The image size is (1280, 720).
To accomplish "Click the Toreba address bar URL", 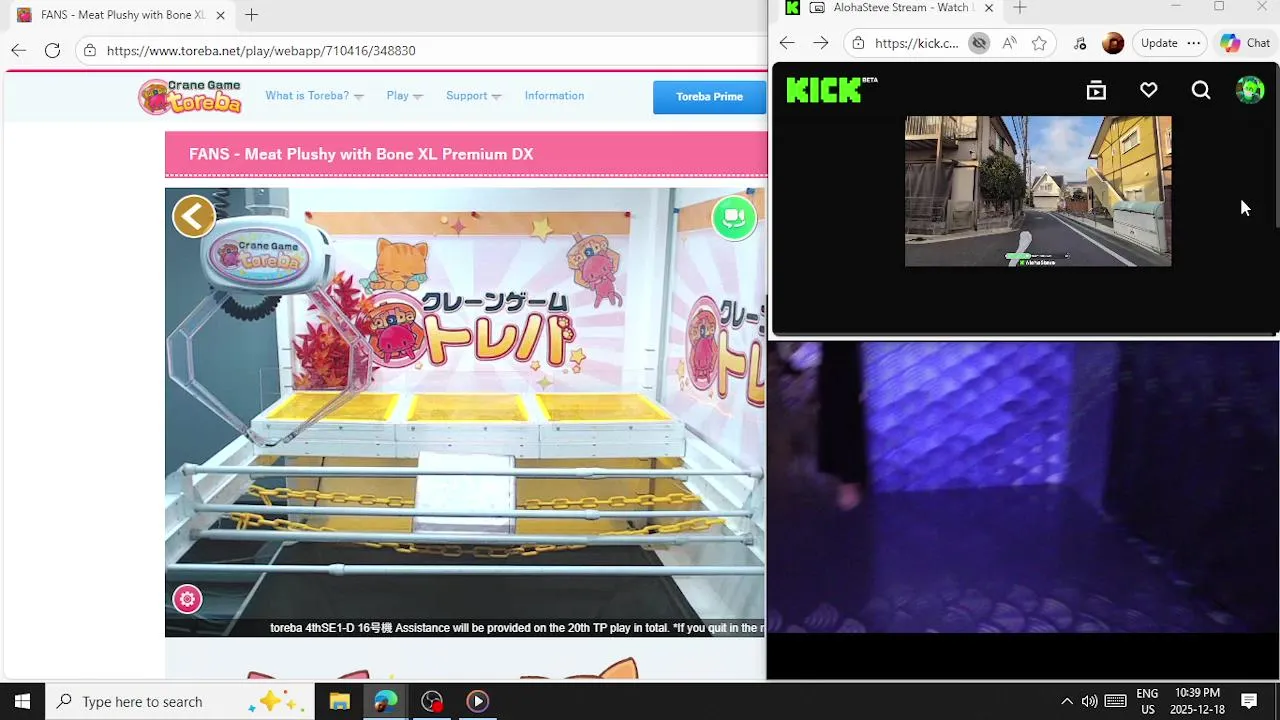I will [261, 50].
